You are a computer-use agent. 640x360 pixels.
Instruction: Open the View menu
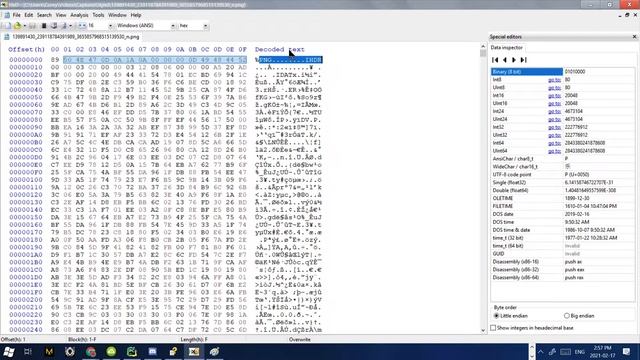pos(61,15)
